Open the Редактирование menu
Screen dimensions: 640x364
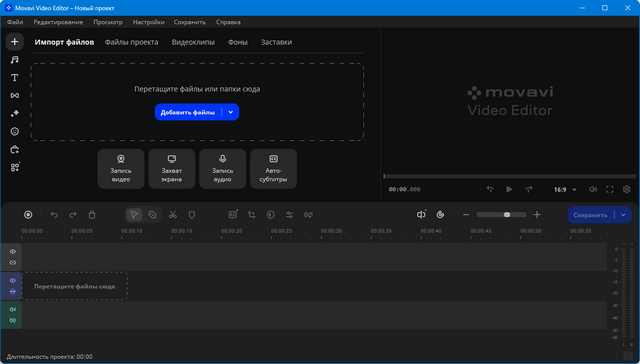pos(58,22)
